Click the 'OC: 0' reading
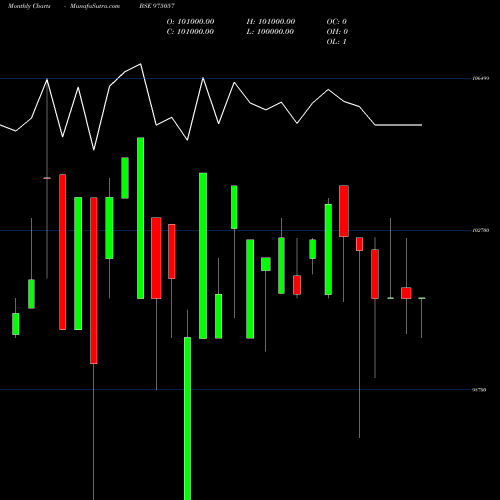 336,22
